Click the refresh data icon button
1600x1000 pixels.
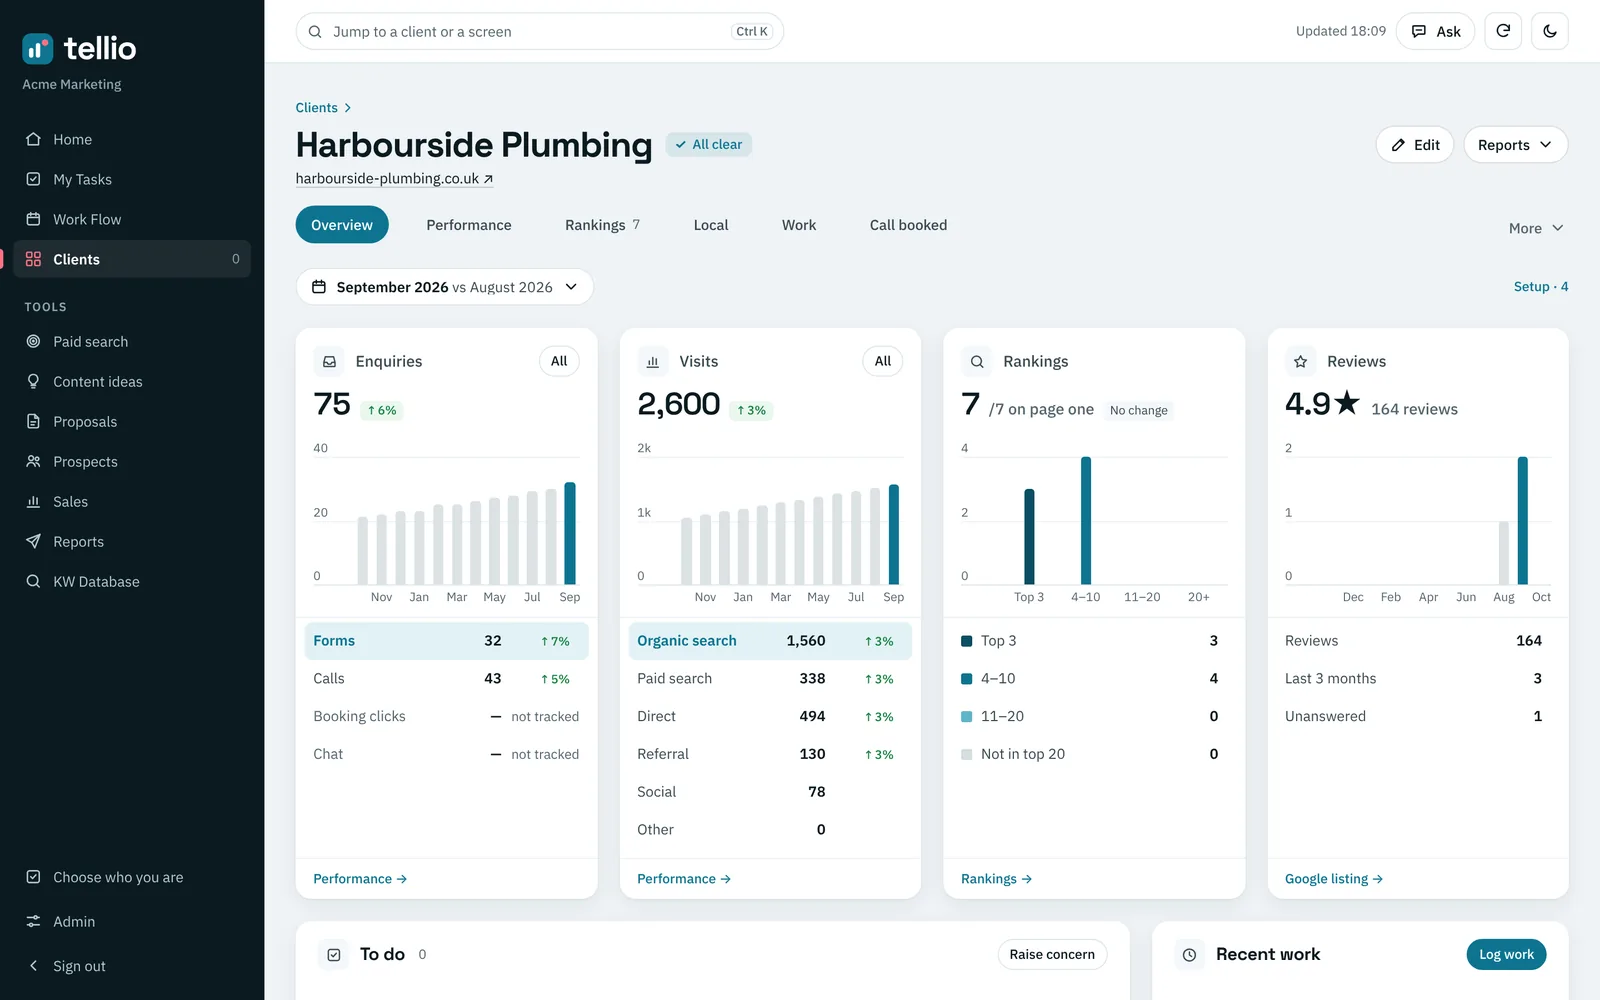point(1503,31)
